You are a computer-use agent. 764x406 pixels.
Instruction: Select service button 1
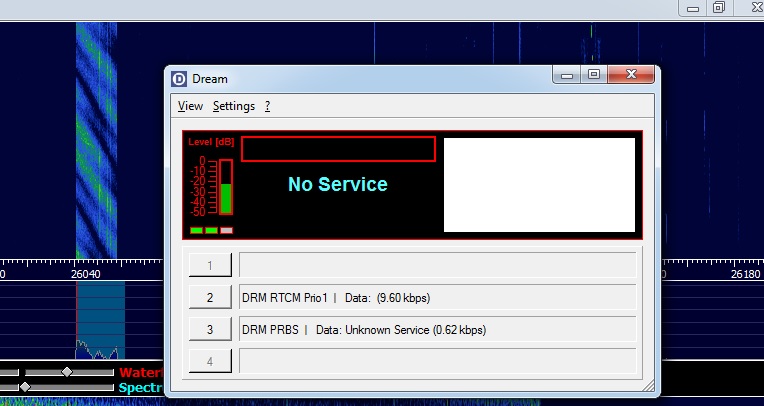(x=210, y=265)
